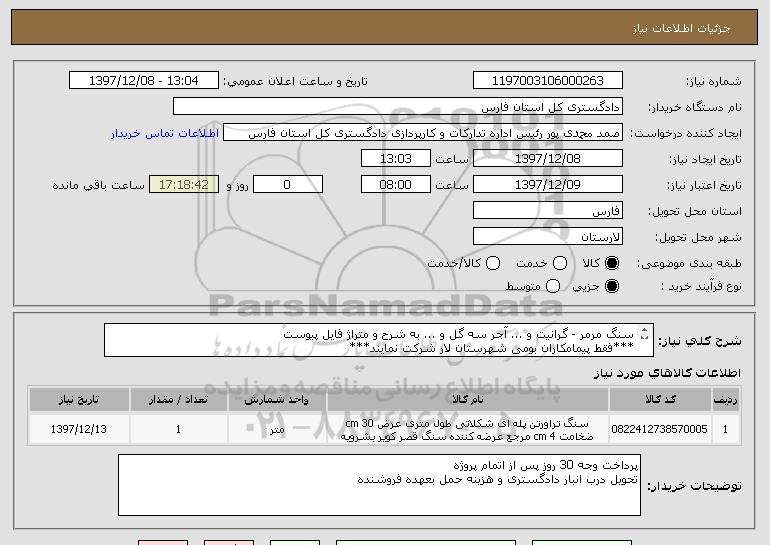Click the remaining time field 17:18:42
Viewport: 770px width, 545px height.
tap(184, 185)
